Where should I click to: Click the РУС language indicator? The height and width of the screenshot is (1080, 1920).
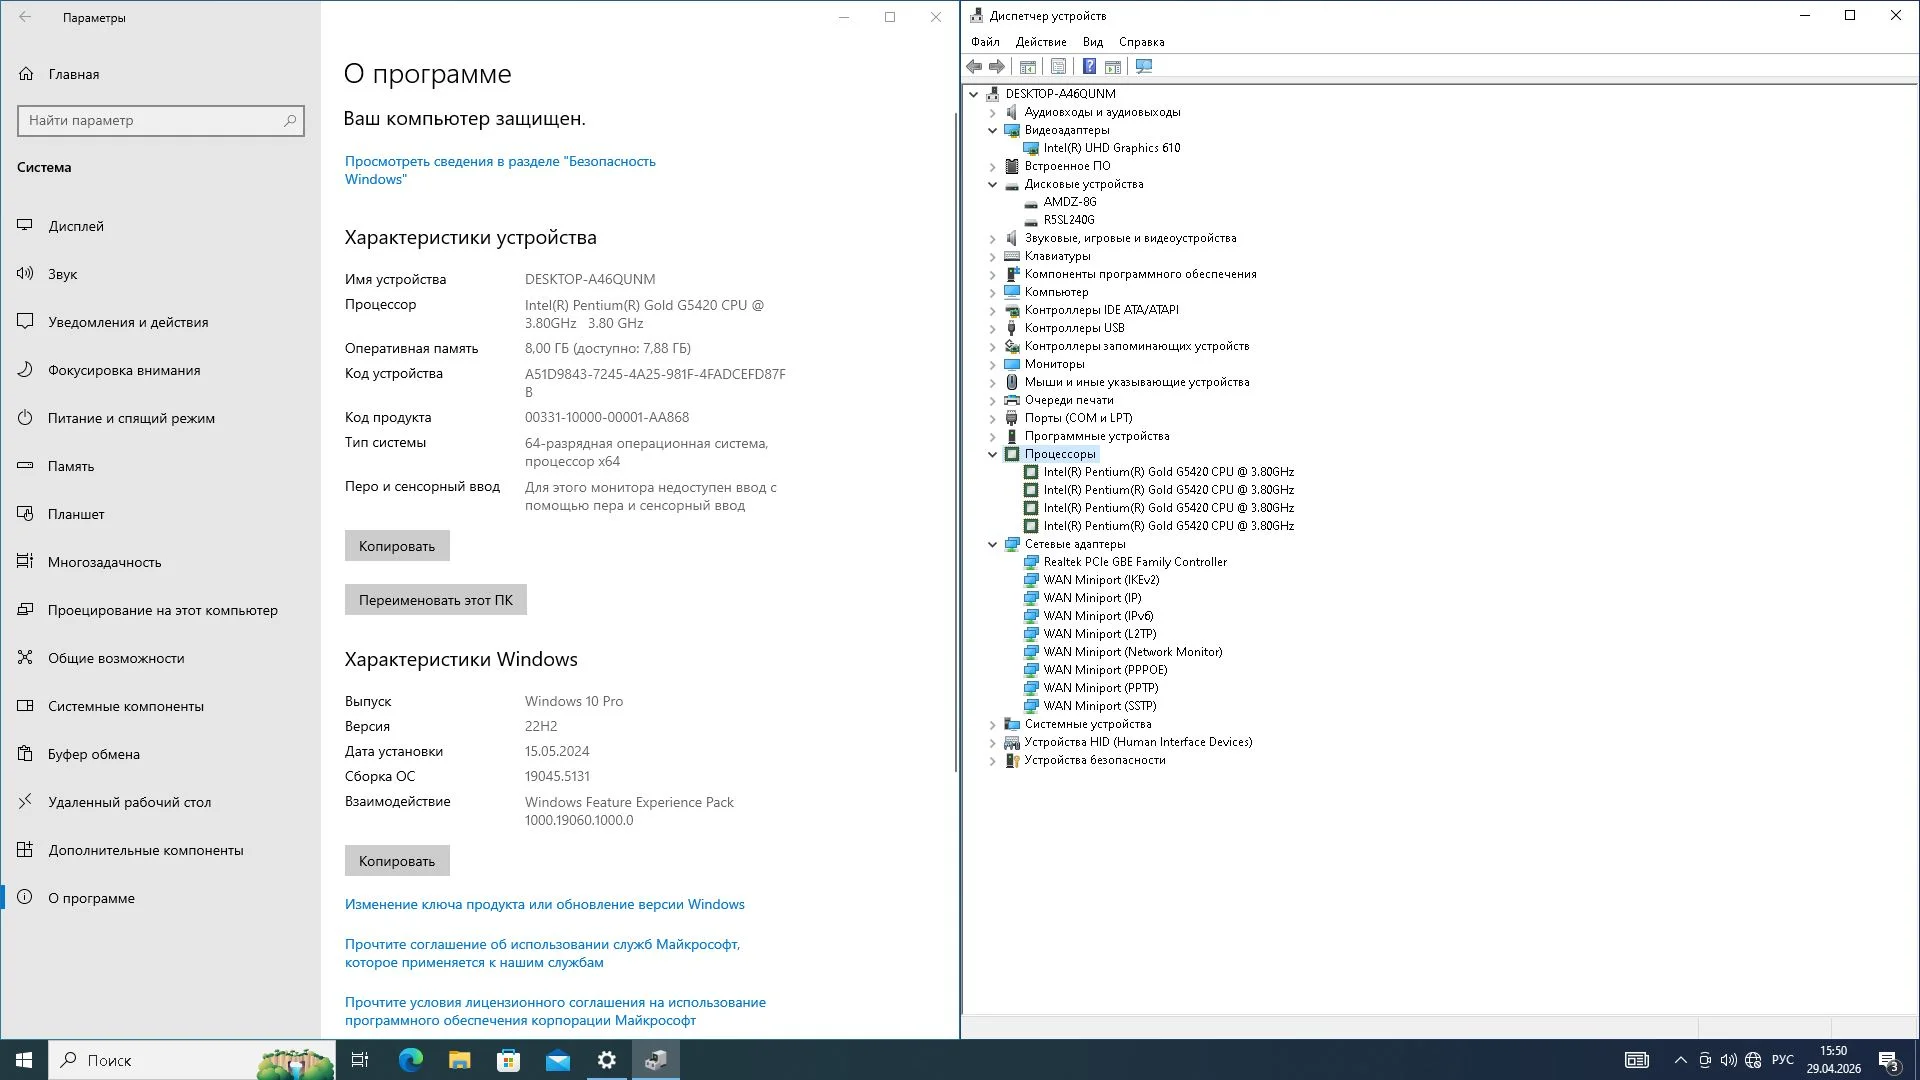click(1782, 1060)
